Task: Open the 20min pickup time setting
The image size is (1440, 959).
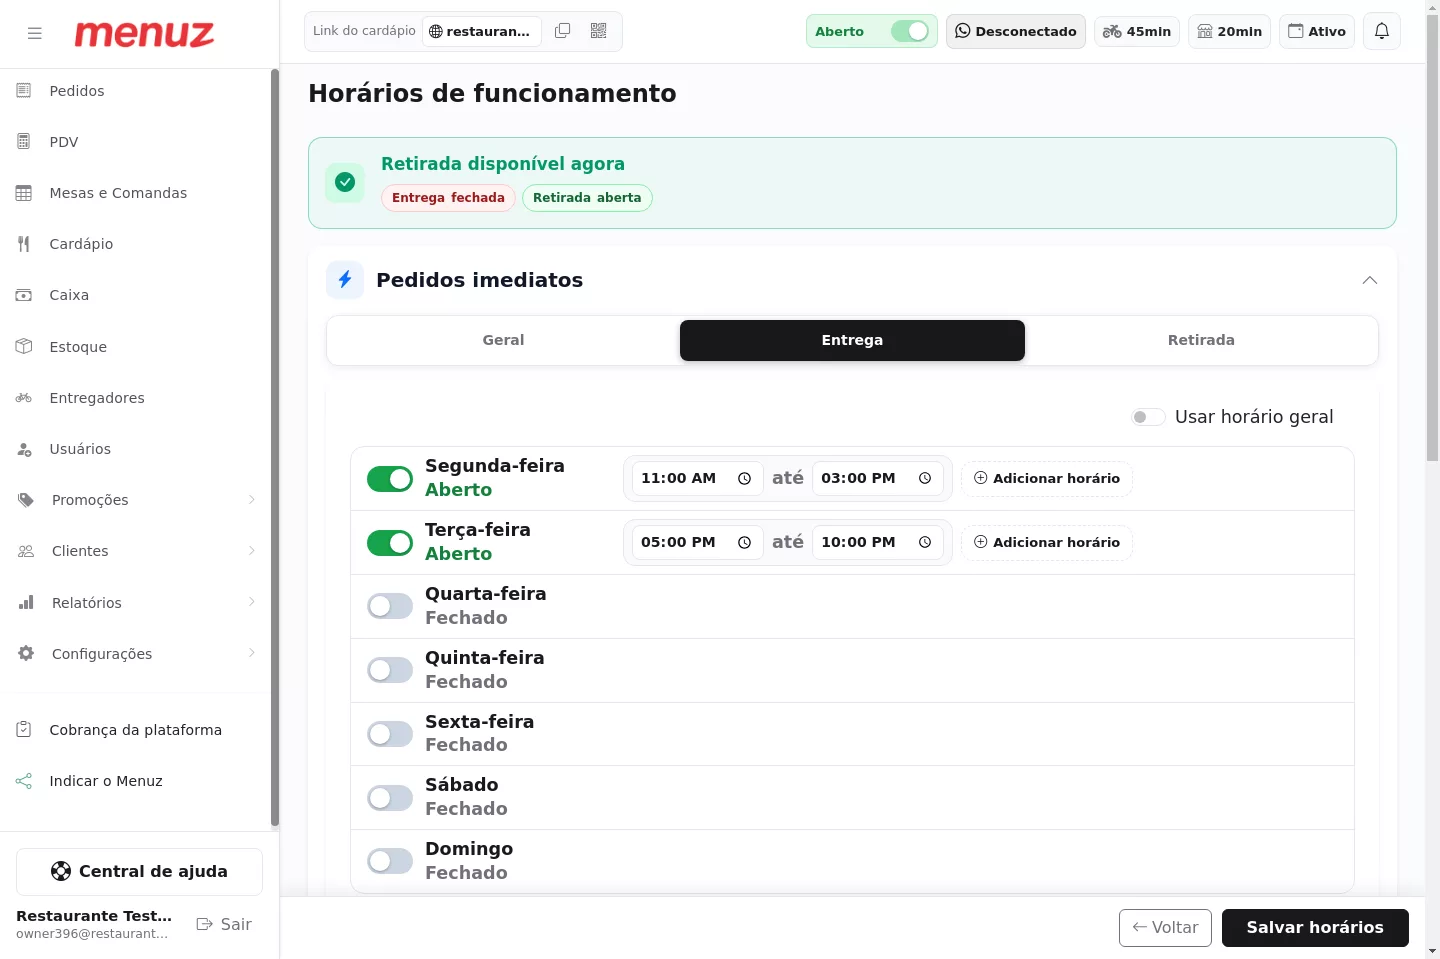Action: (x=1229, y=31)
